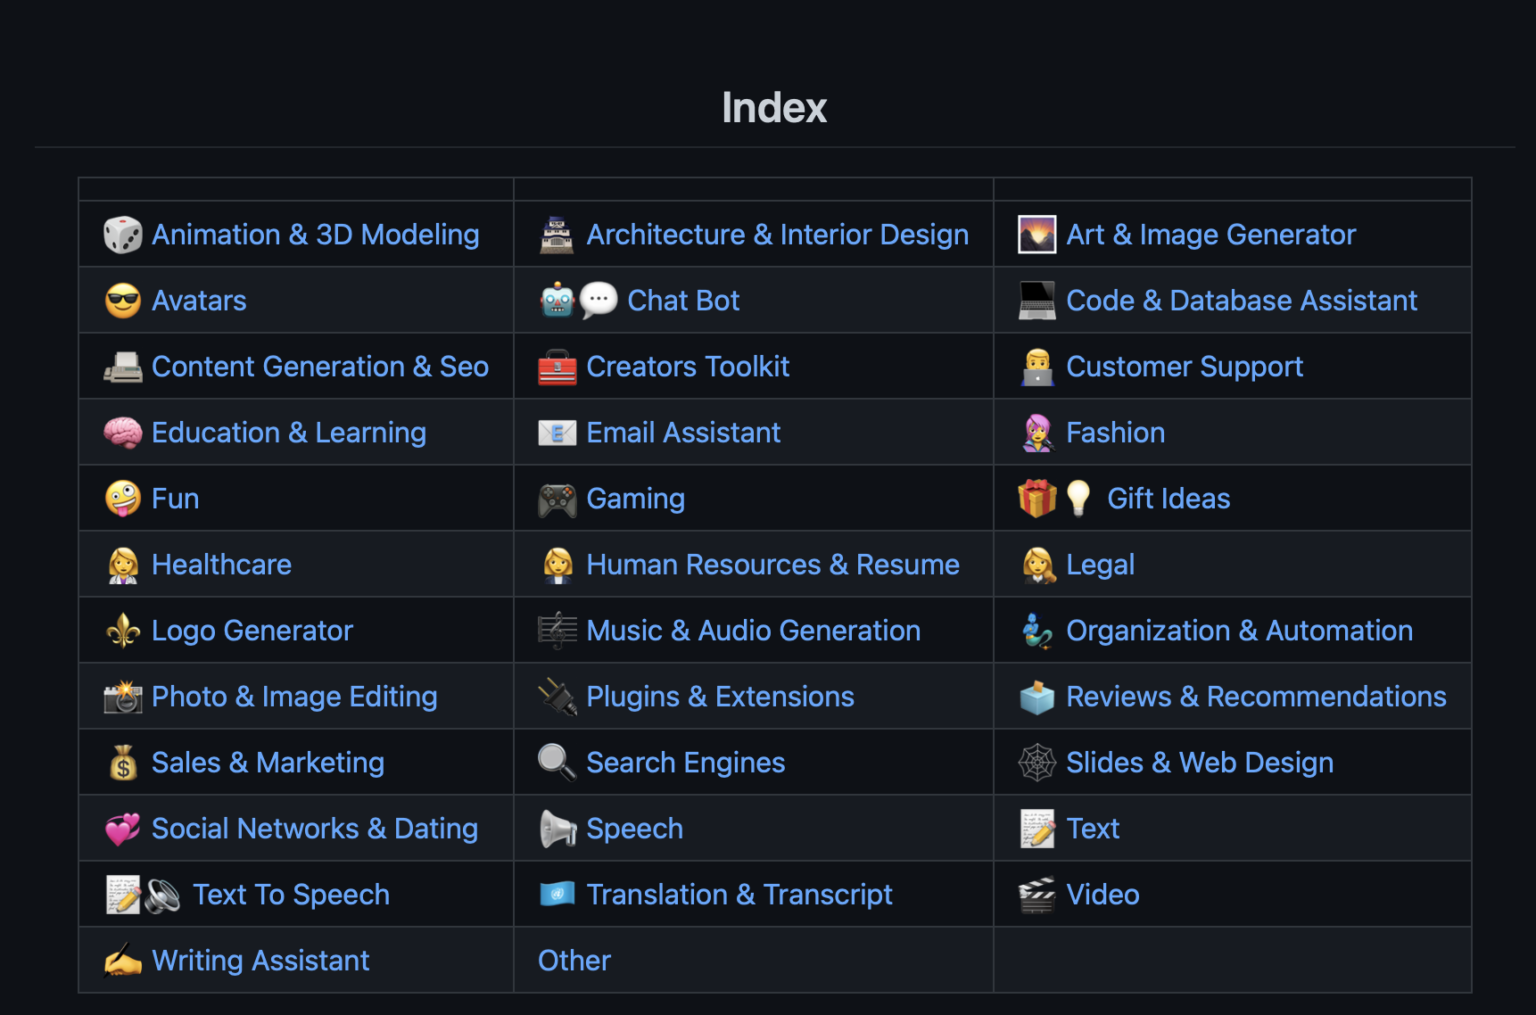
Task: Click the laptop icon beside Code & Database Assistant
Action: (1037, 301)
